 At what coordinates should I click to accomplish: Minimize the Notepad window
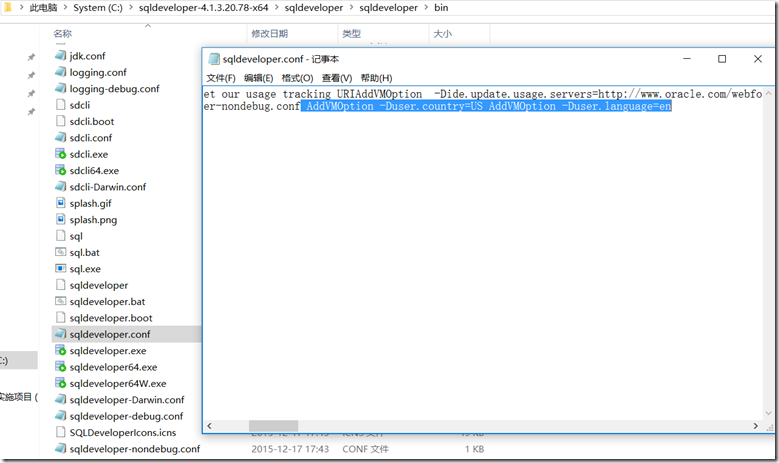(687, 59)
